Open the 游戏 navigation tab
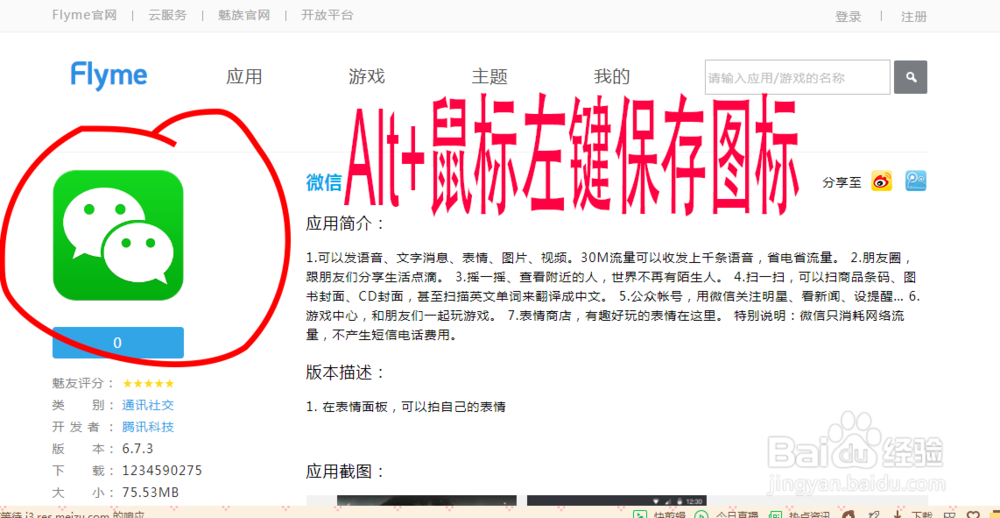This screenshot has height=518, width=1000. (x=367, y=77)
